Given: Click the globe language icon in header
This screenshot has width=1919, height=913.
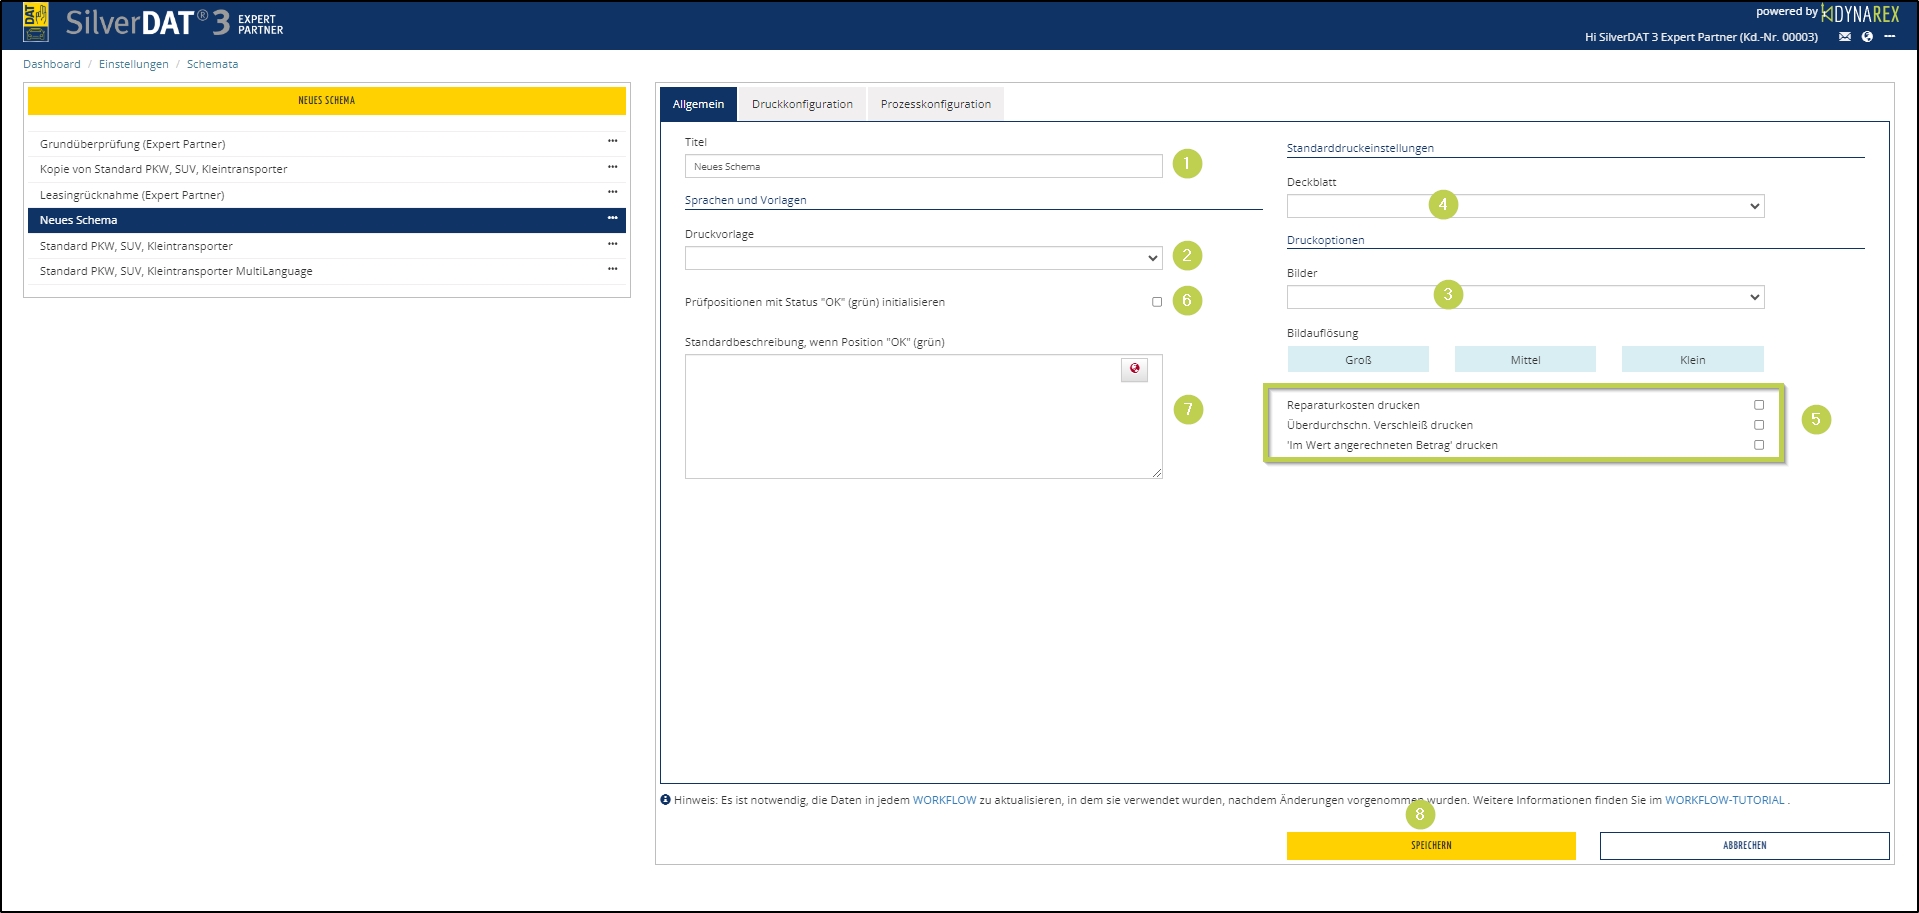Looking at the screenshot, I should click(1867, 37).
